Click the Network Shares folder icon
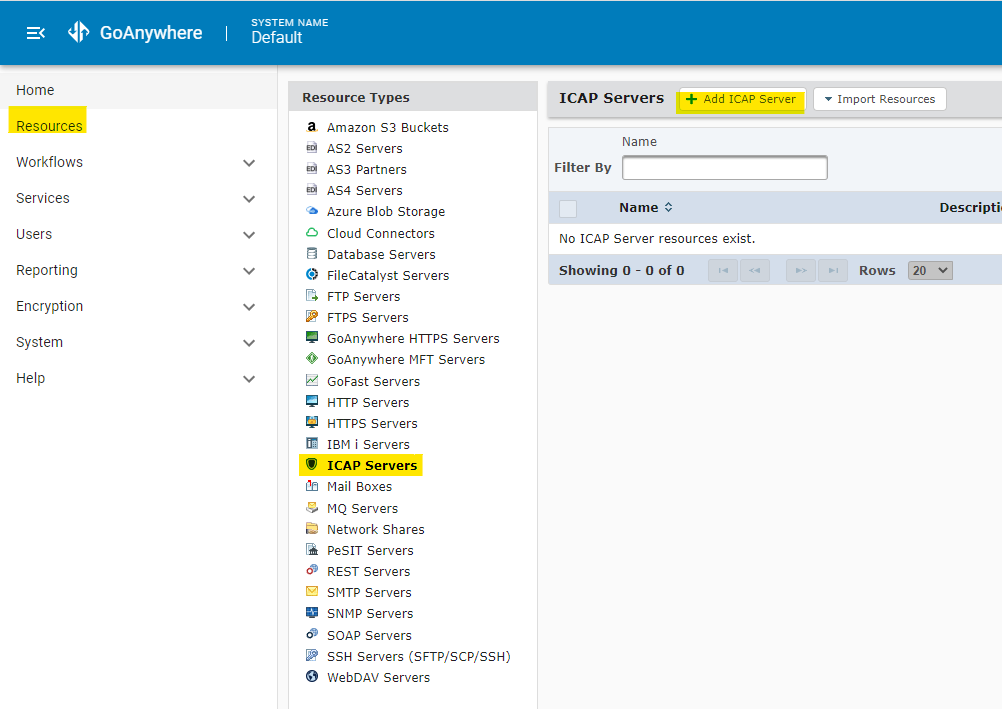The image size is (1002, 709). tap(312, 528)
